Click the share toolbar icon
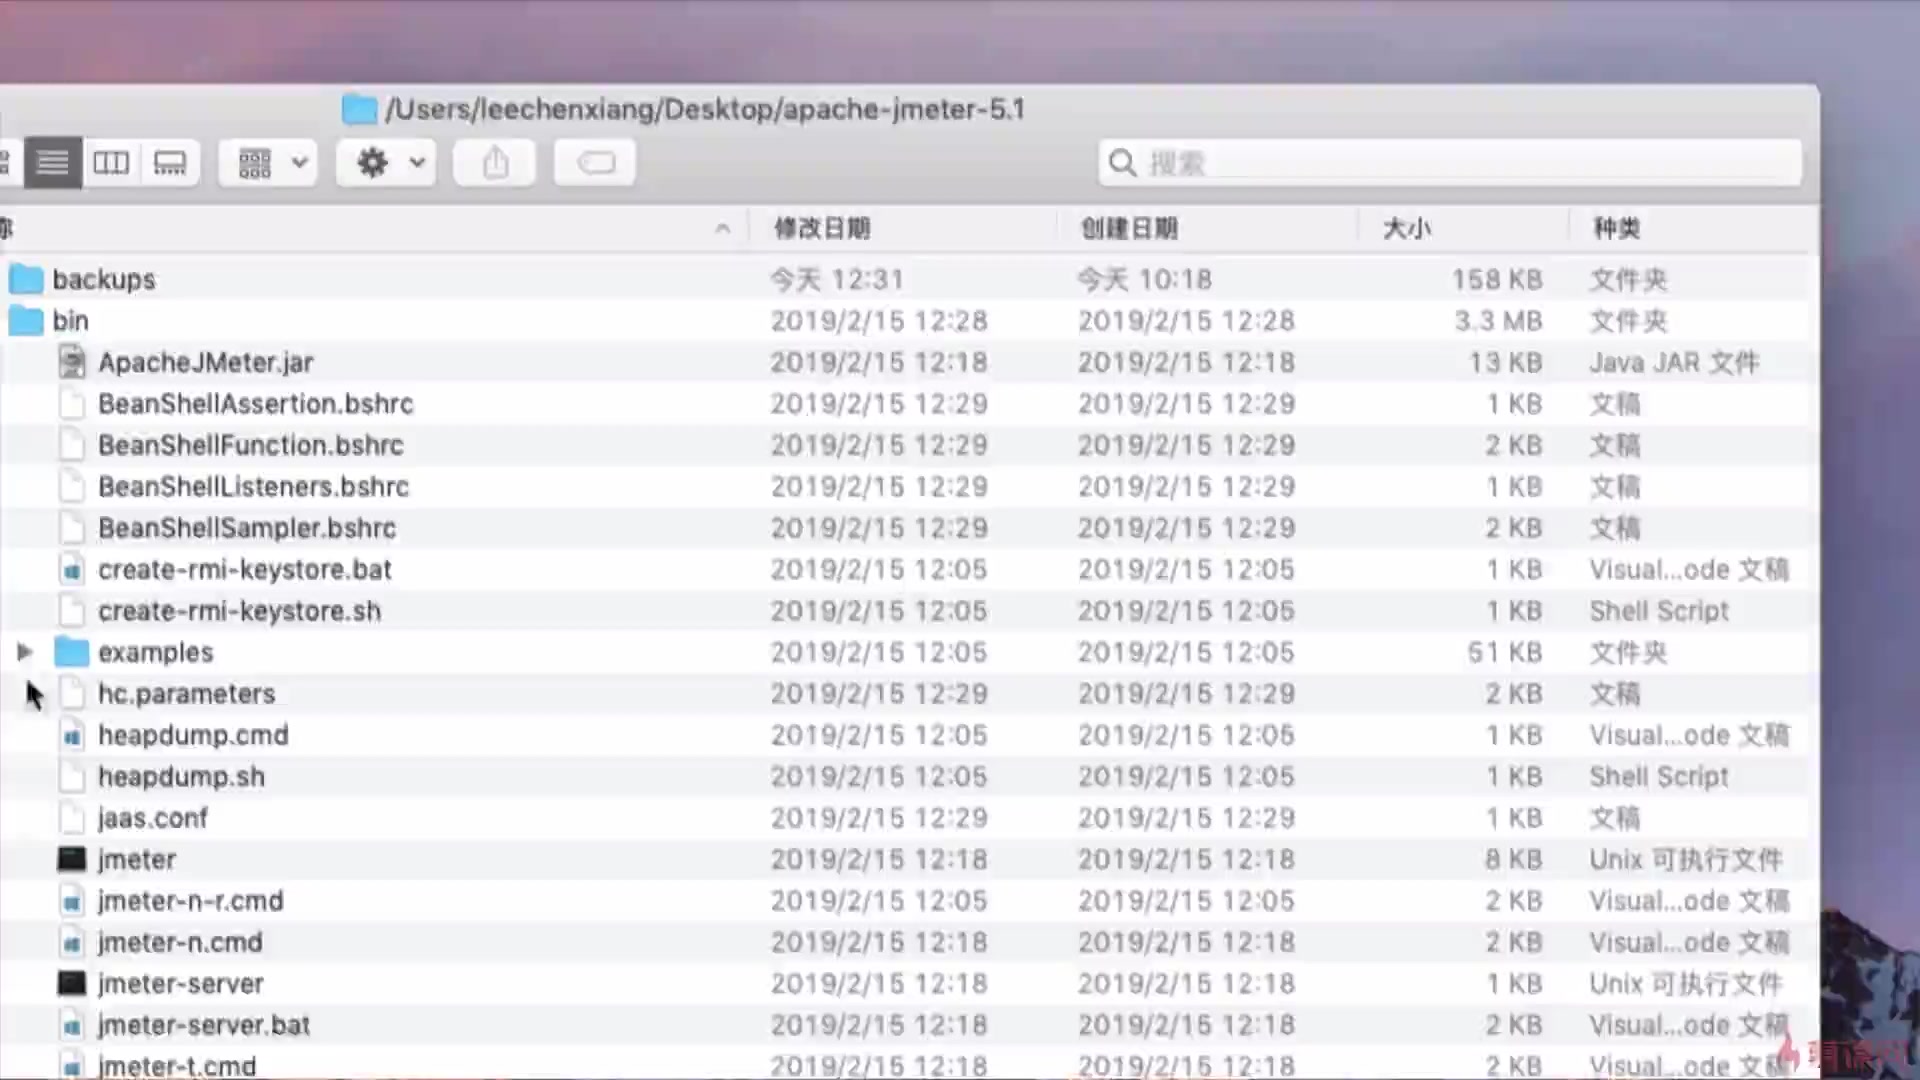 click(x=495, y=163)
